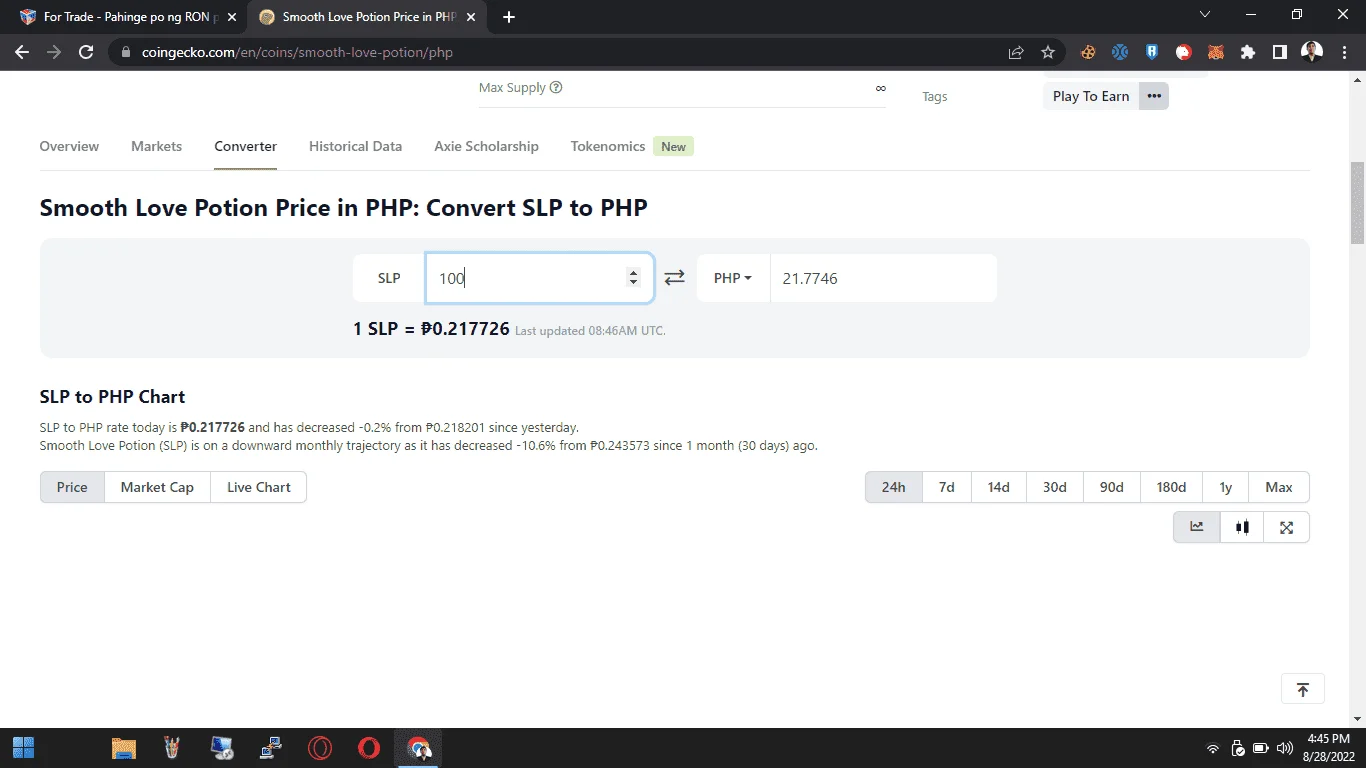The image size is (1366, 768).
Task: Click the address bar URL
Action: 298,52
